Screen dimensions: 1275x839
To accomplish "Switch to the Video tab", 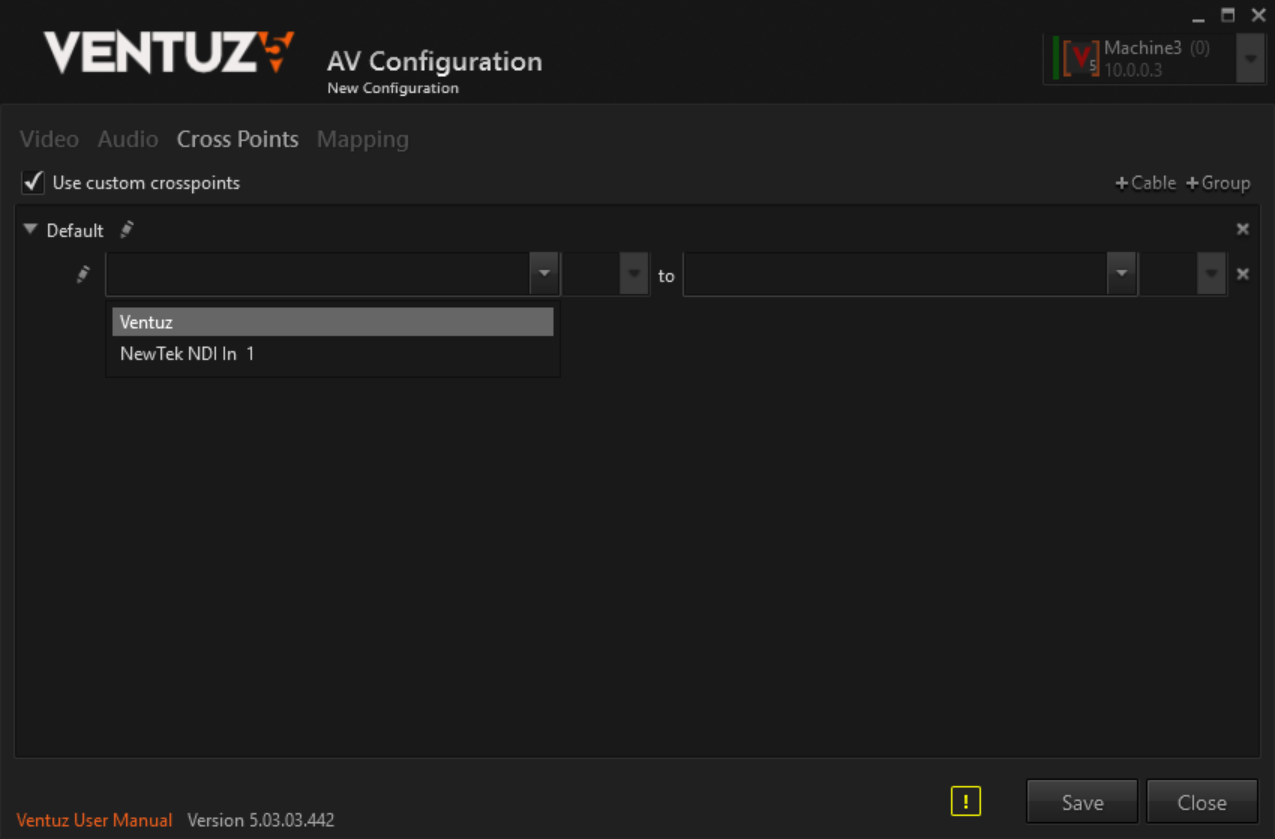I will point(49,139).
